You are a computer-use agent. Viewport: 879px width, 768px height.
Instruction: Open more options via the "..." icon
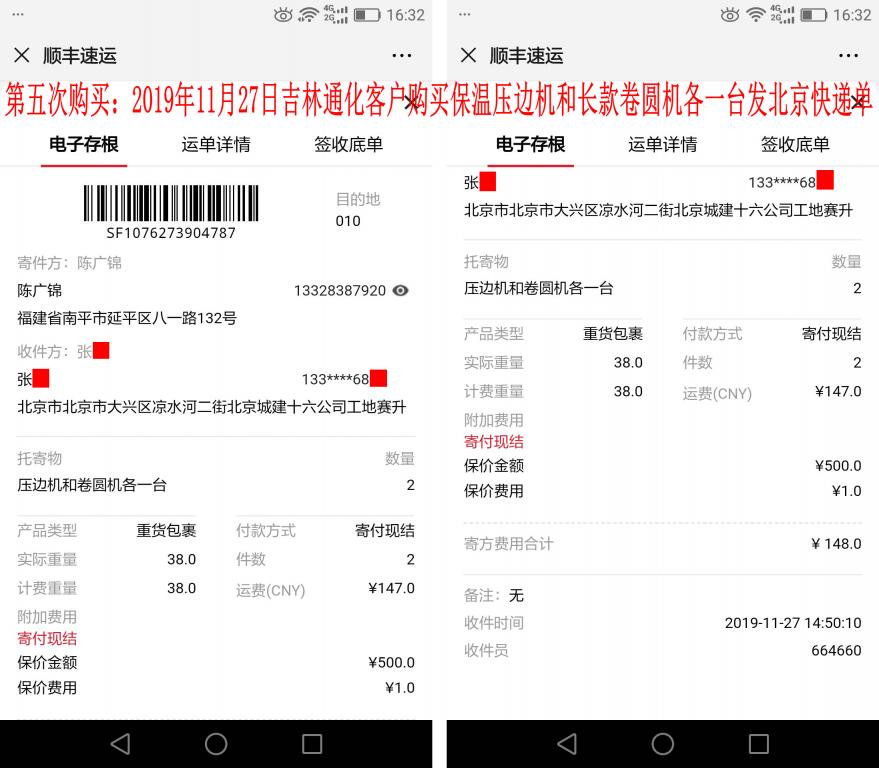(401, 56)
